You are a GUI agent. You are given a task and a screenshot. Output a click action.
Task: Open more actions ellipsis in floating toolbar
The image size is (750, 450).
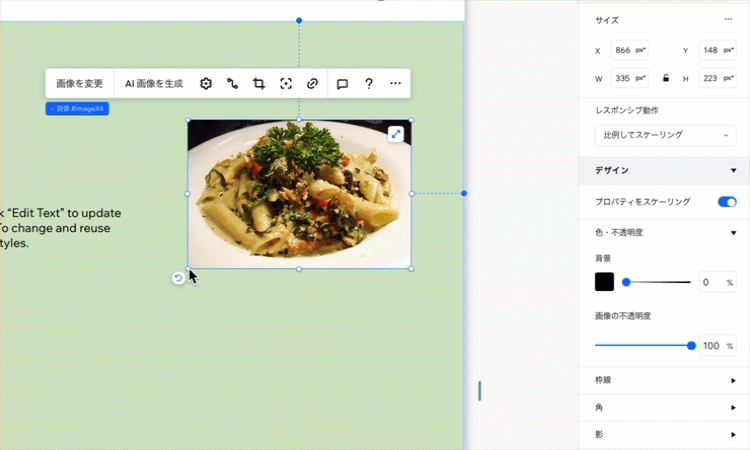click(x=396, y=84)
